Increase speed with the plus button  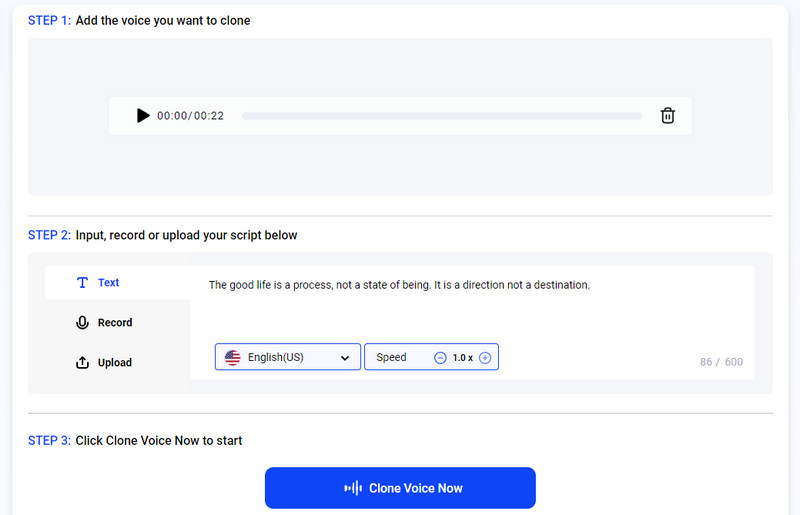(485, 357)
